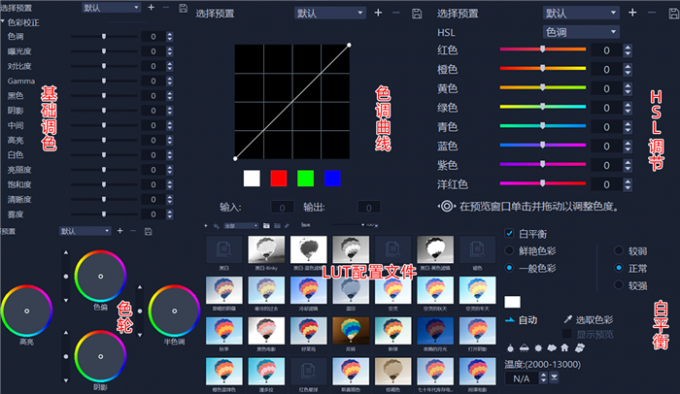Select the 一般色彩 radio option
The width and height of the screenshot is (680, 394).
point(510,268)
